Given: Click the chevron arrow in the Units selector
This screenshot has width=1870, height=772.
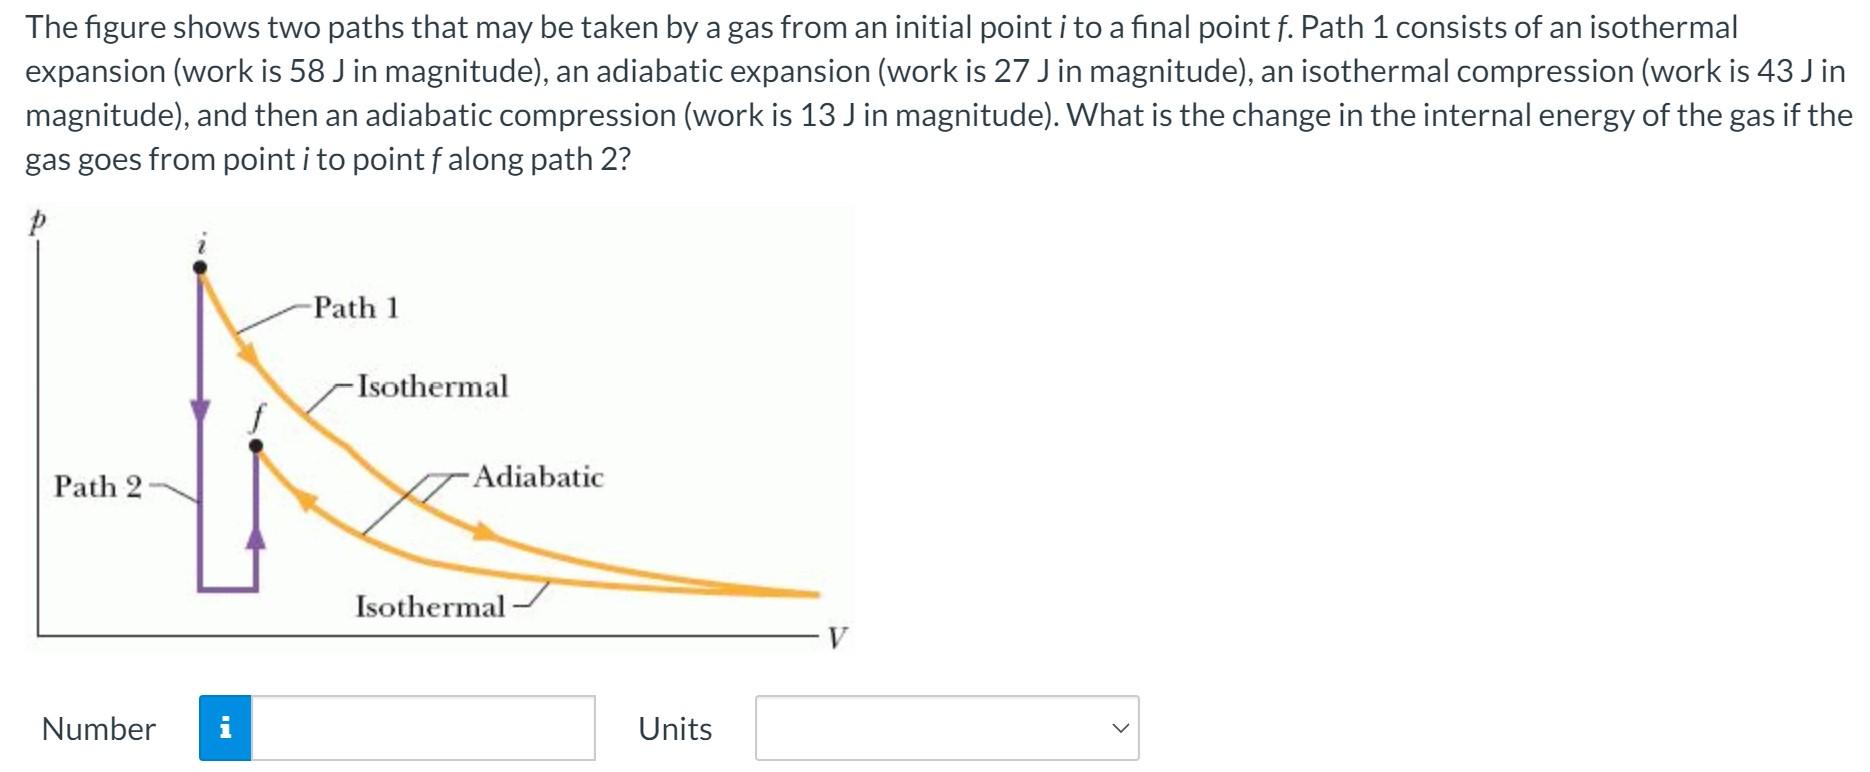Looking at the screenshot, I should pos(1122,729).
